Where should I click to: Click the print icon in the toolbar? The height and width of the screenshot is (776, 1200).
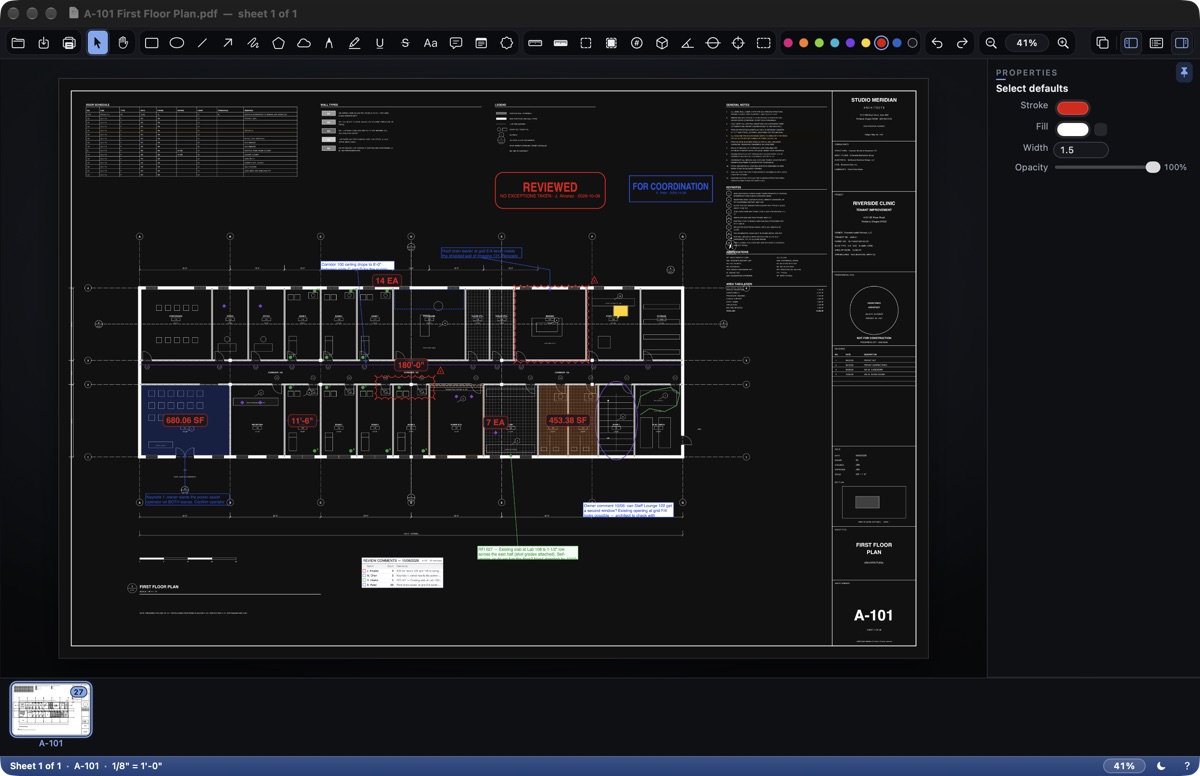(69, 43)
